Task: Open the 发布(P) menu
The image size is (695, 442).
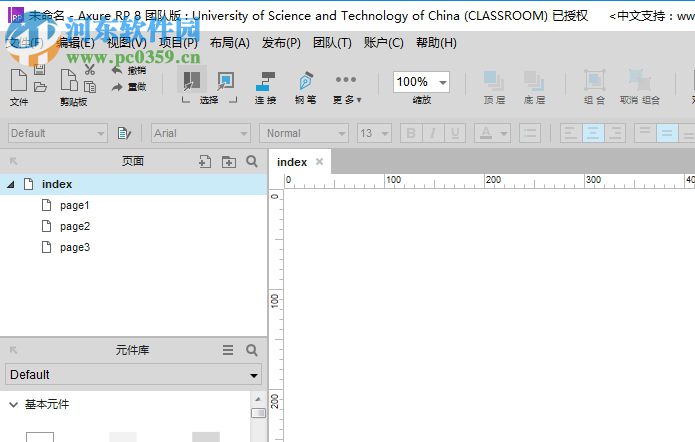Action: (x=281, y=43)
